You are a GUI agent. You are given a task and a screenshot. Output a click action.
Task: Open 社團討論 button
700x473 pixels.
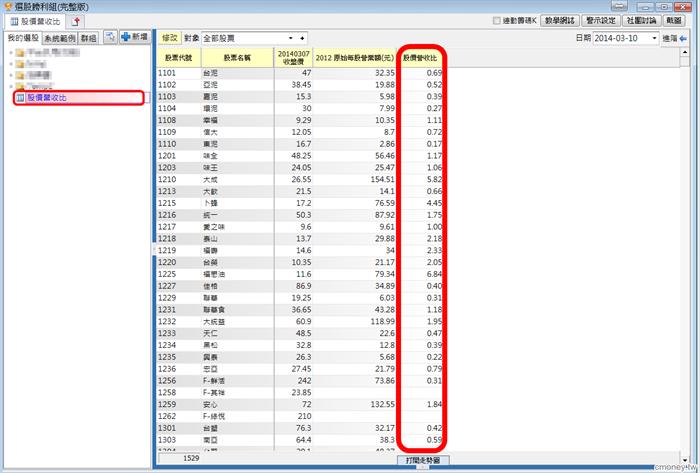click(642, 21)
